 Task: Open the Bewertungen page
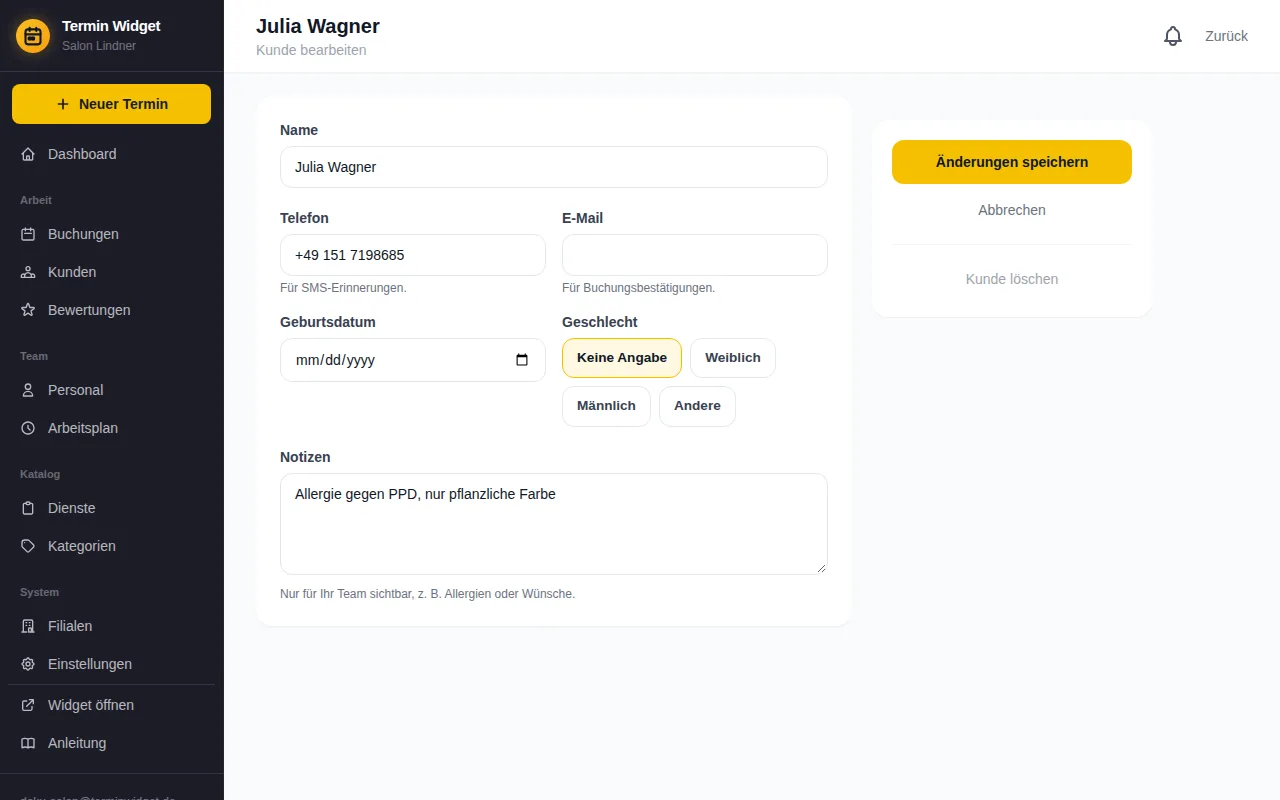coord(112,310)
